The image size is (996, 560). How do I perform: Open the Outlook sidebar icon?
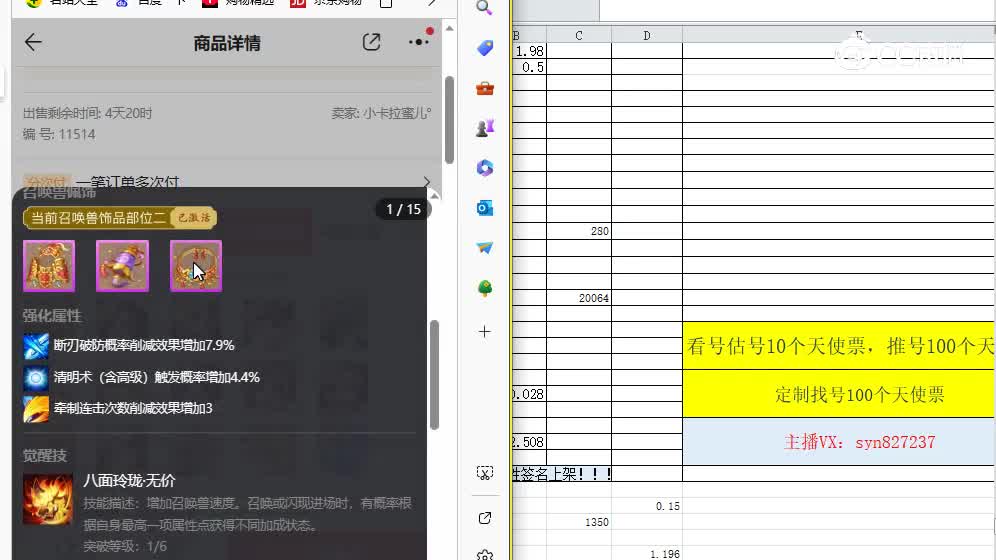click(x=485, y=208)
